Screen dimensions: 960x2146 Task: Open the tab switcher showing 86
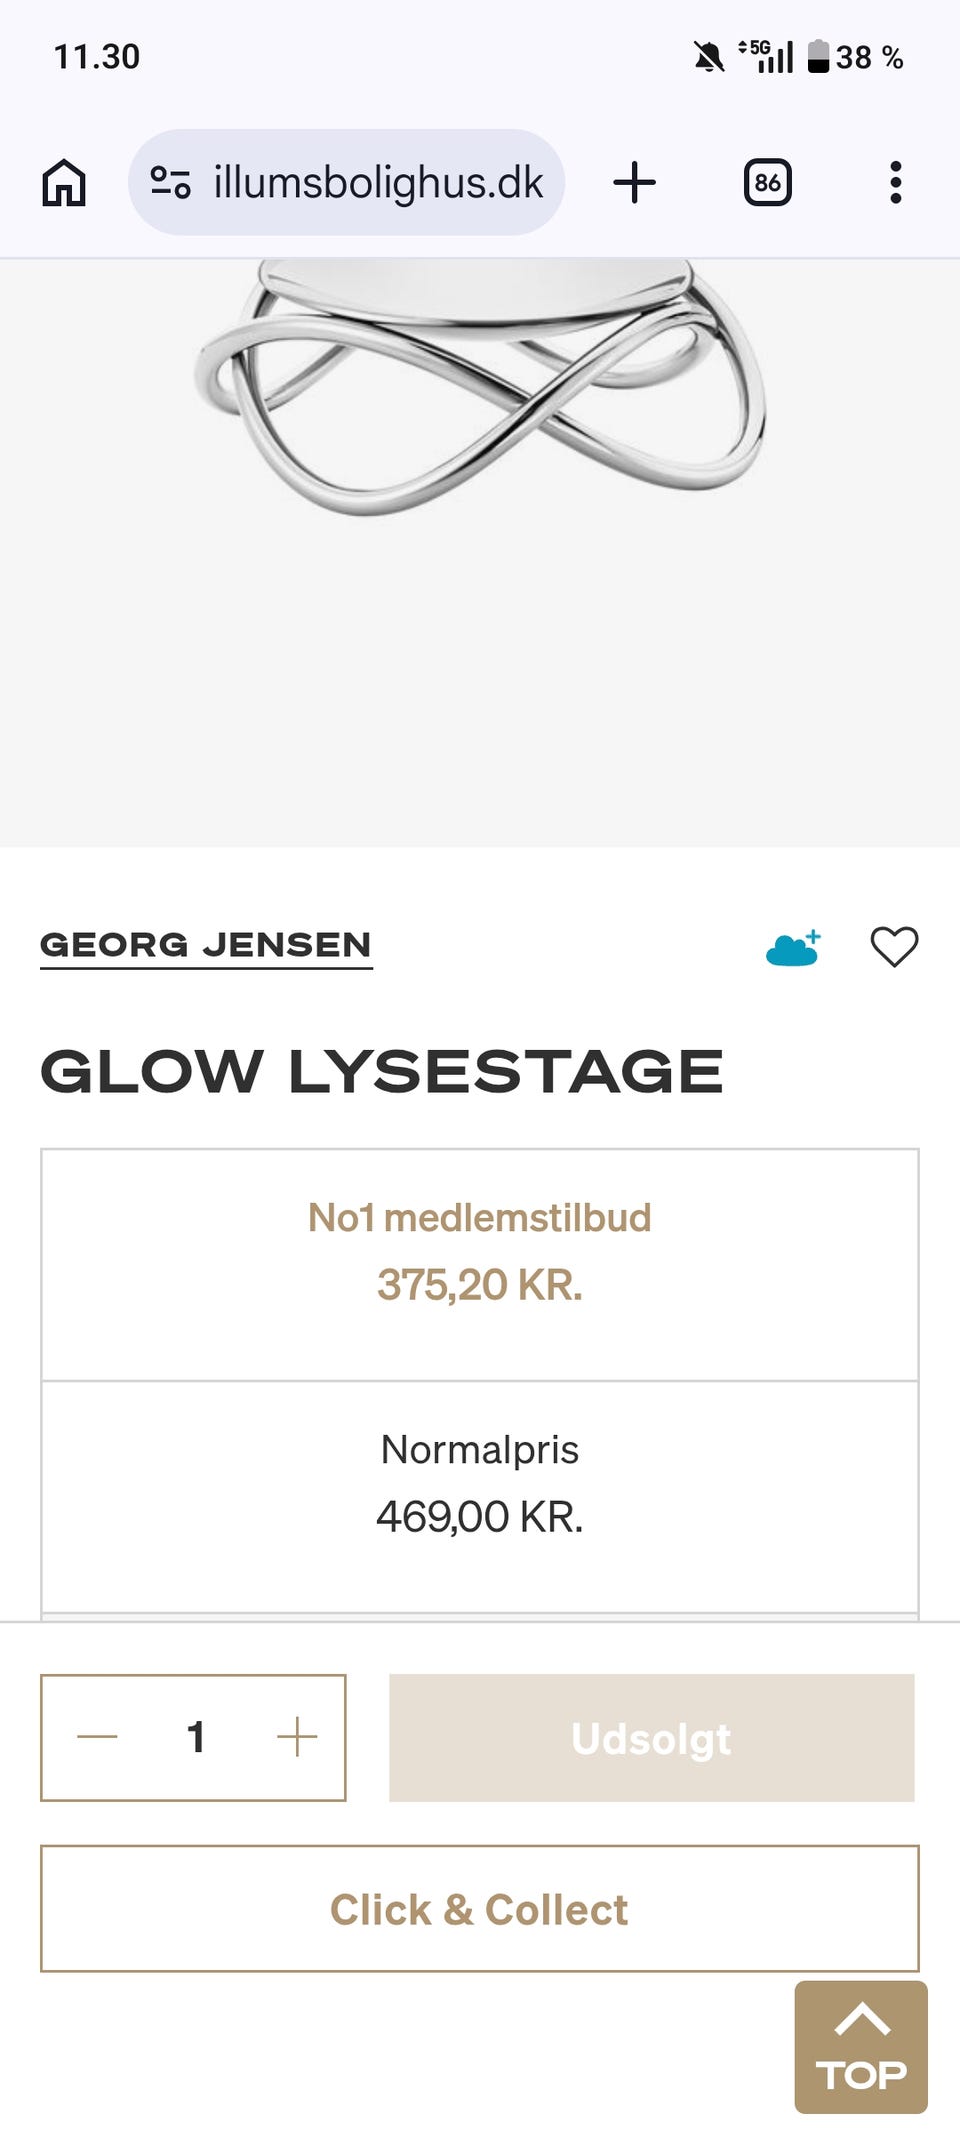(x=767, y=183)
